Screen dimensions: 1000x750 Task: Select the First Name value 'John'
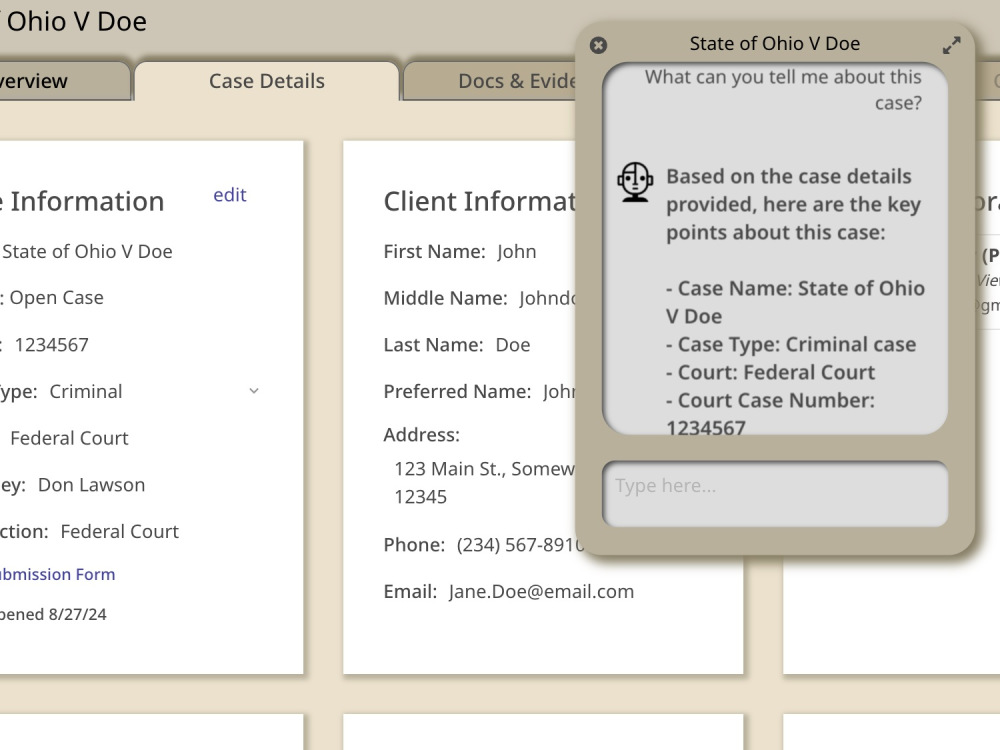517,251
